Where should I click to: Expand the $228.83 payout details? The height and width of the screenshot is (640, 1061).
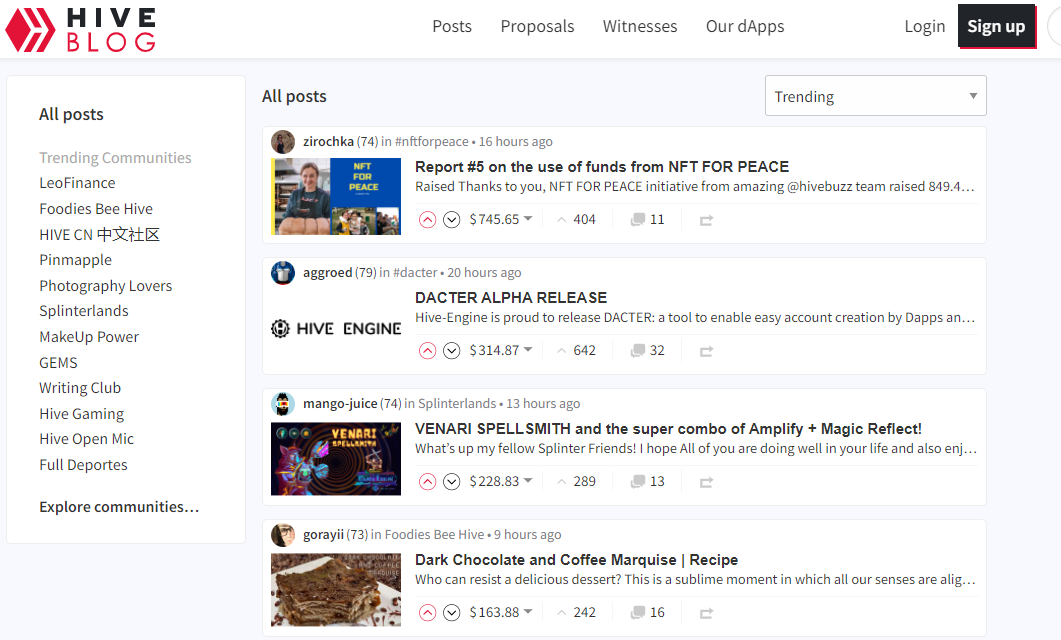501,481
